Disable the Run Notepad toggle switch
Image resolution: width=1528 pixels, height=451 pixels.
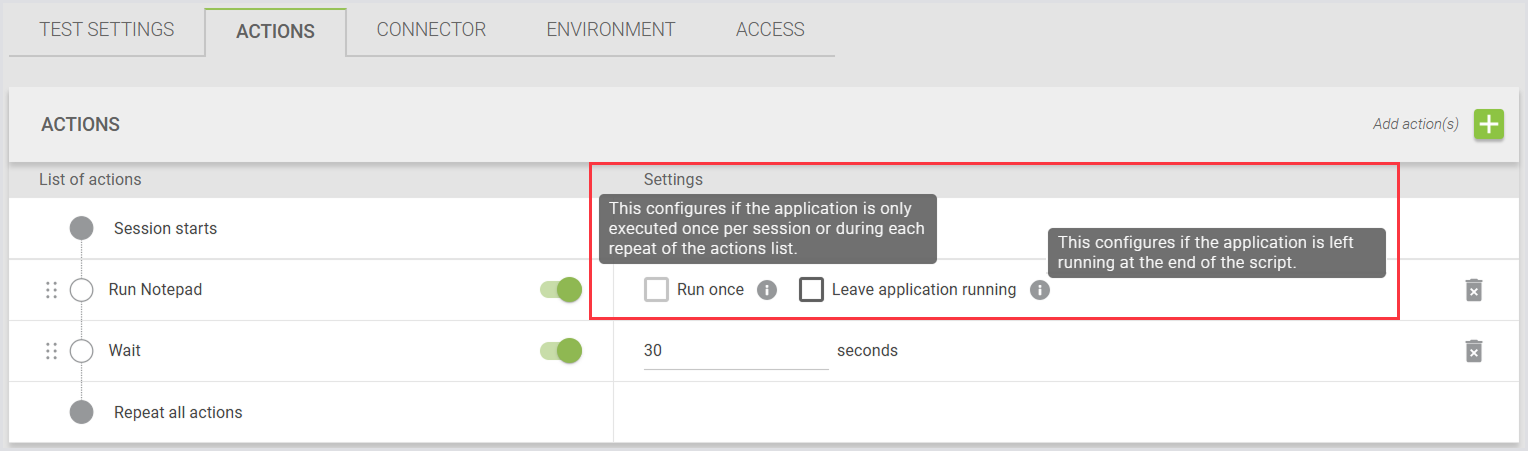click(561, 290)
